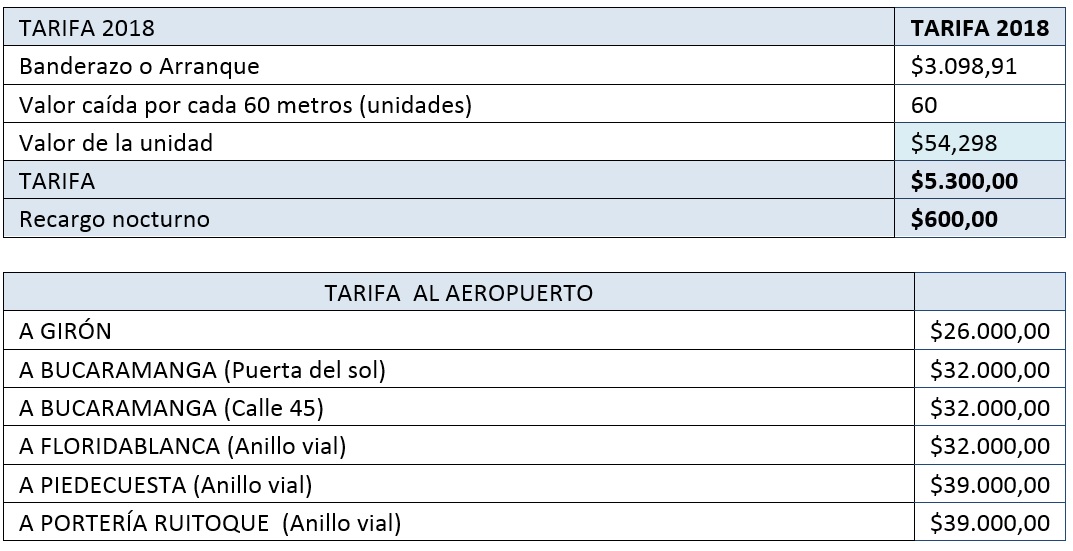Click A BUCARAMANGA (Puerta del sol) row

tap(534, 370)
